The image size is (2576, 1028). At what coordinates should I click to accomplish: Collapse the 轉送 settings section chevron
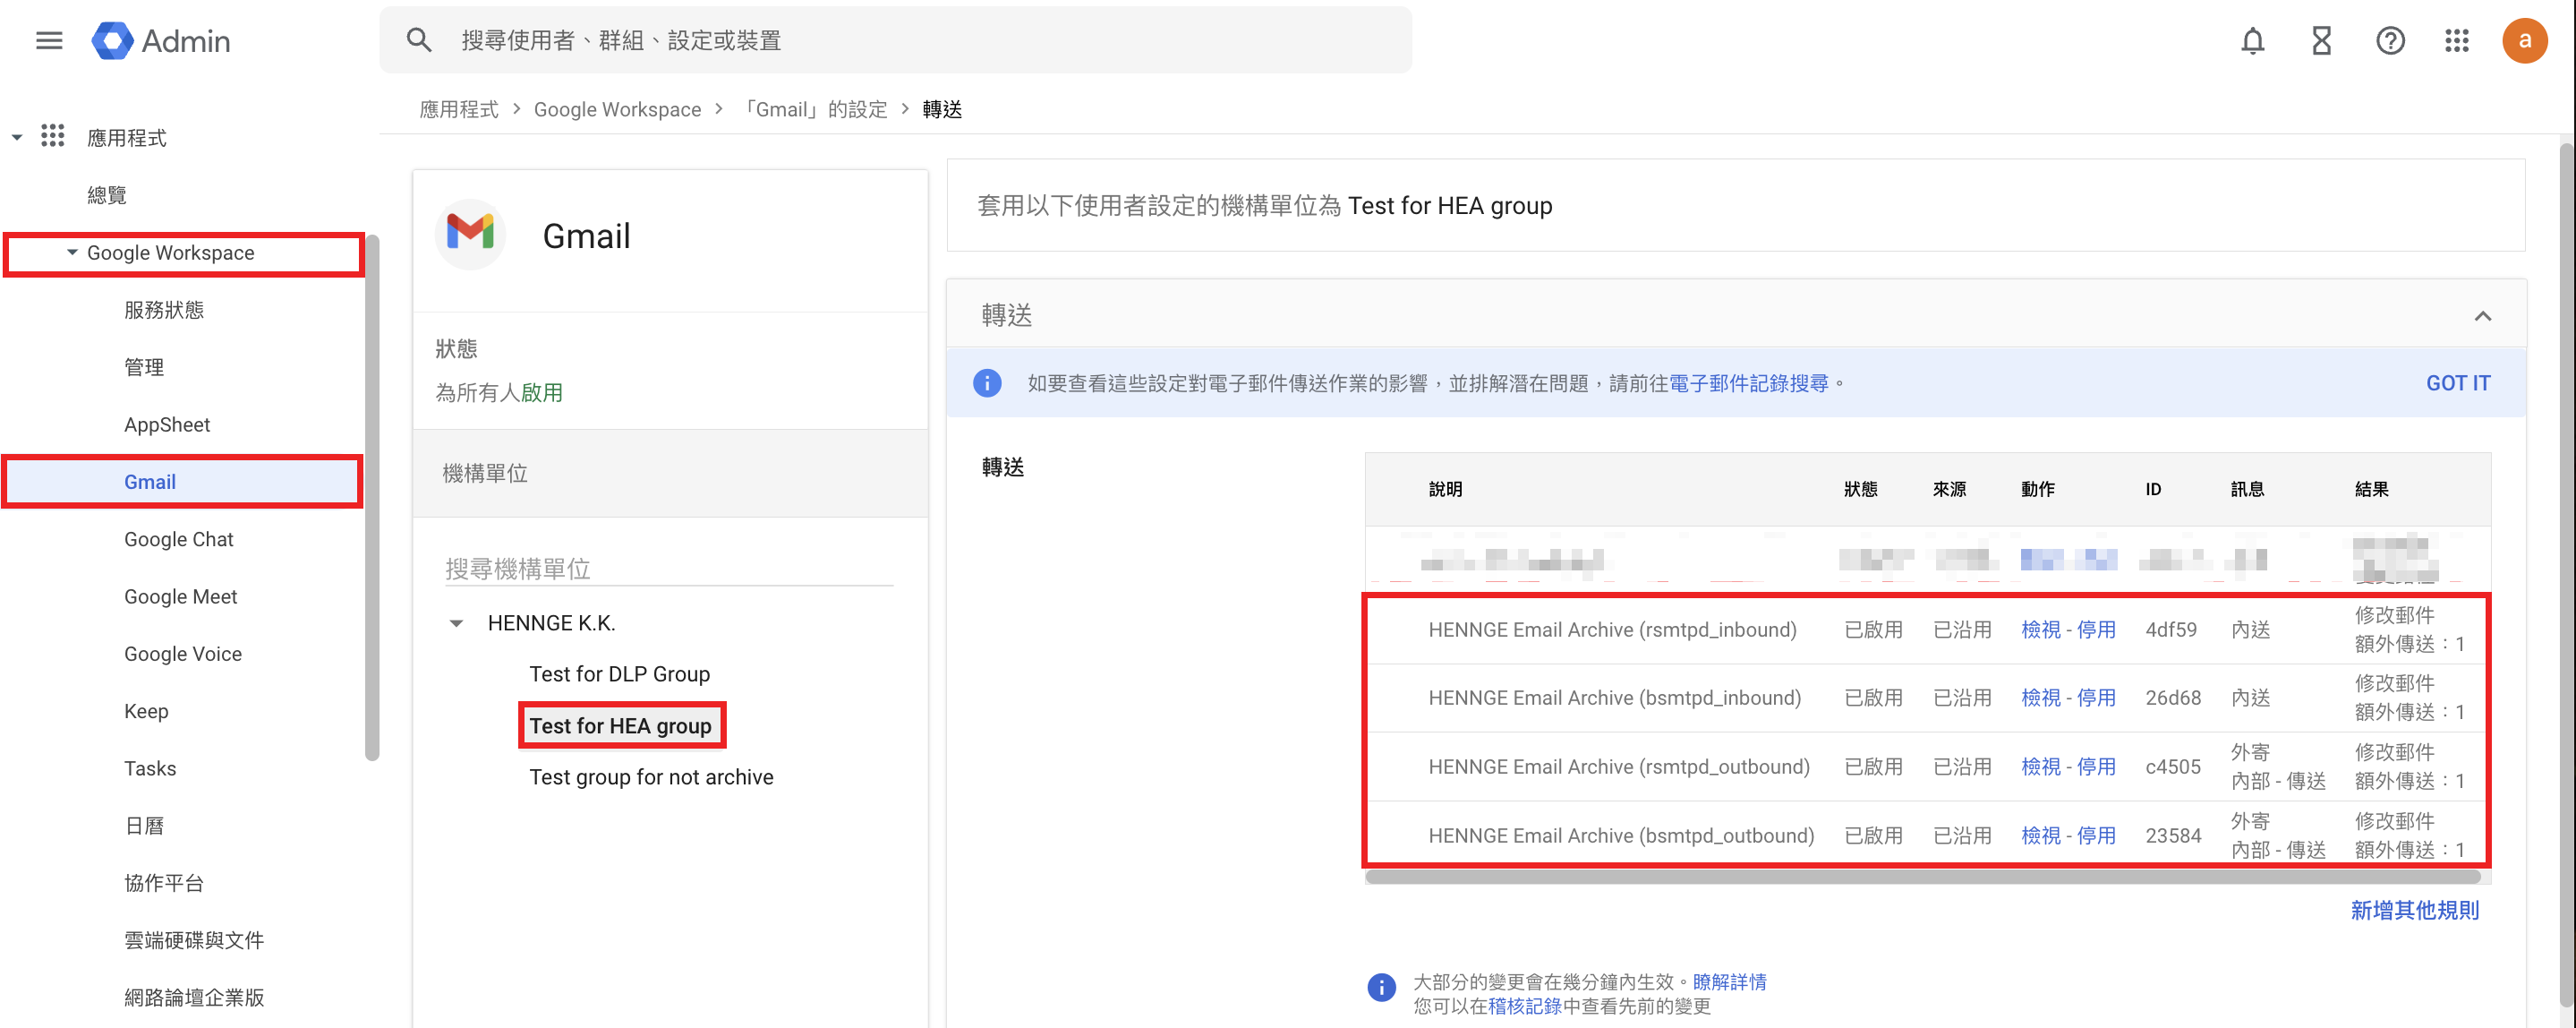(2482, 316)
